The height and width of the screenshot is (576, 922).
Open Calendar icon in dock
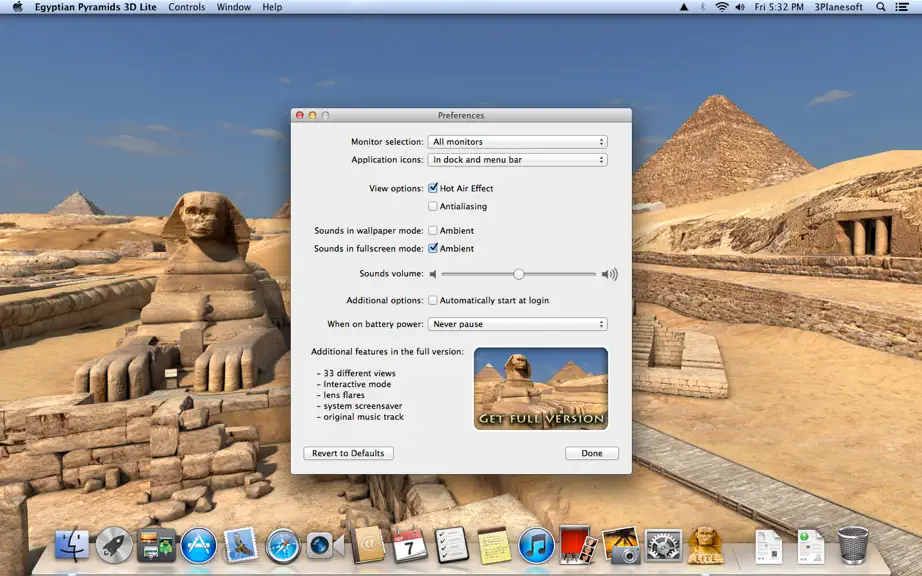[409, 545]
